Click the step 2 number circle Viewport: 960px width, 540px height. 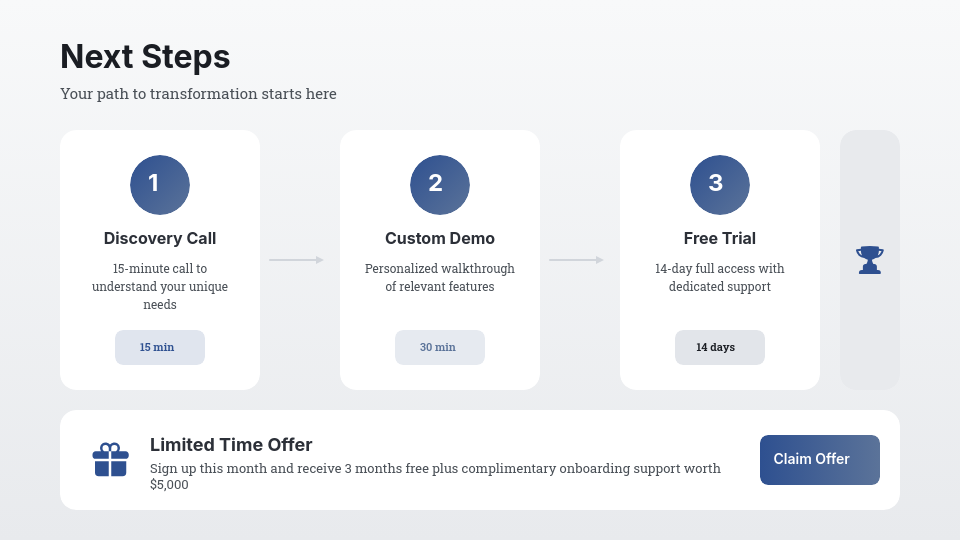tap(440, 185)
